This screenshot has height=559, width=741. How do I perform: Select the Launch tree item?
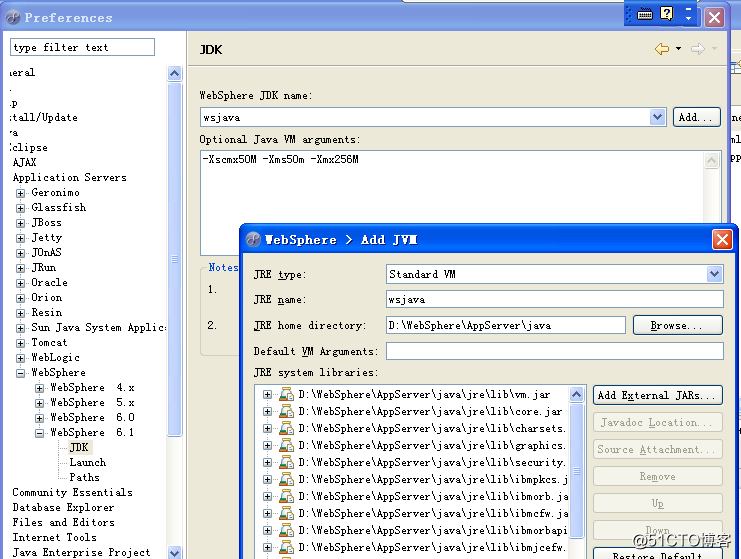click(88, 462)
